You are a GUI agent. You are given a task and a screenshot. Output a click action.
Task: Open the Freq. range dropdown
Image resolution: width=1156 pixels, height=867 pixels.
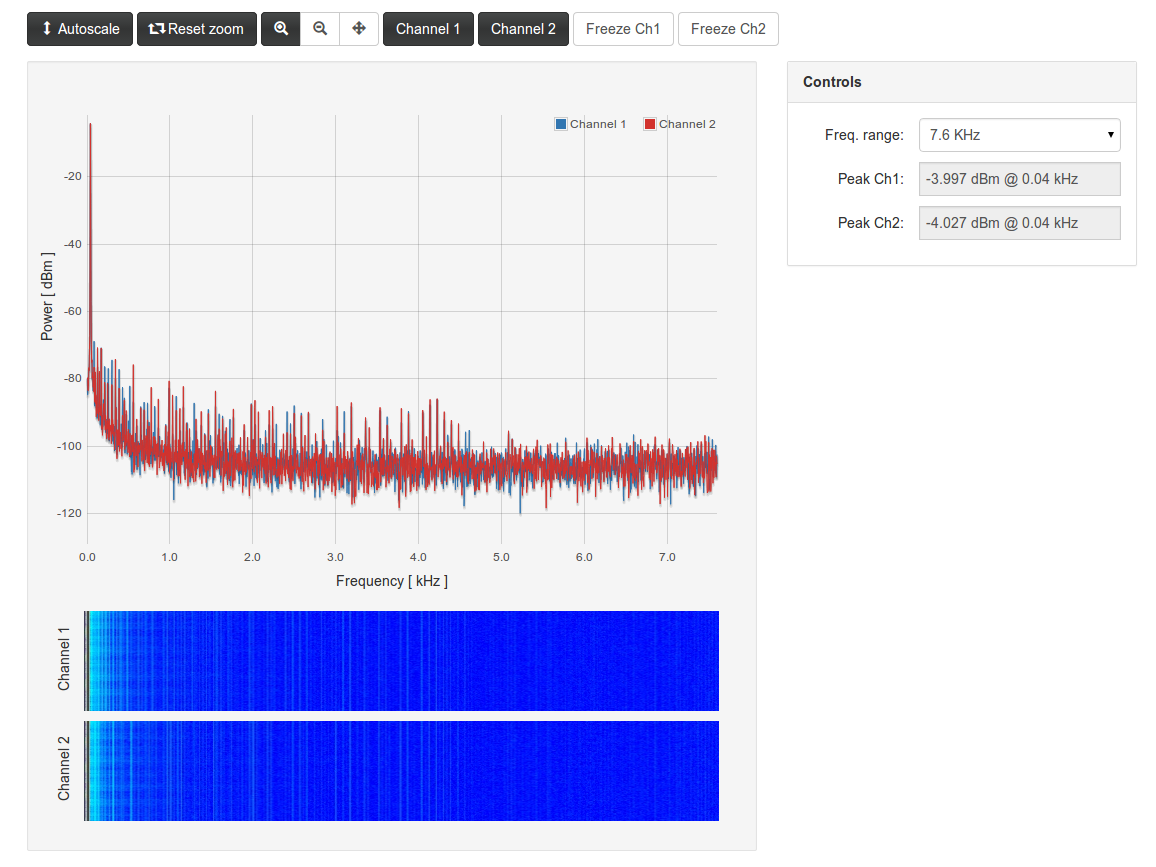[1019, 135]
